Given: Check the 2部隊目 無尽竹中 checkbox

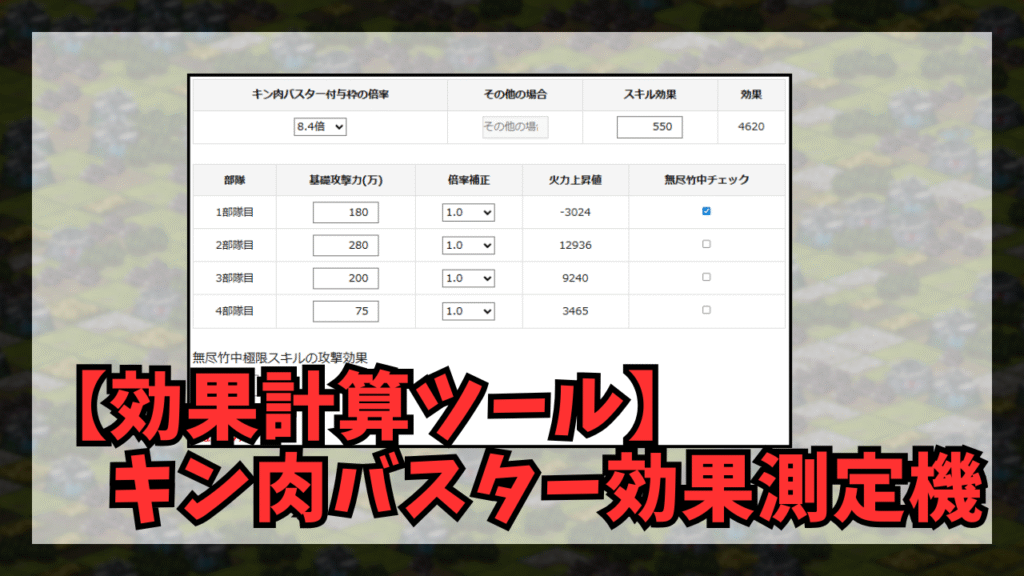Looking at the screenshot, I should point(706,244).
